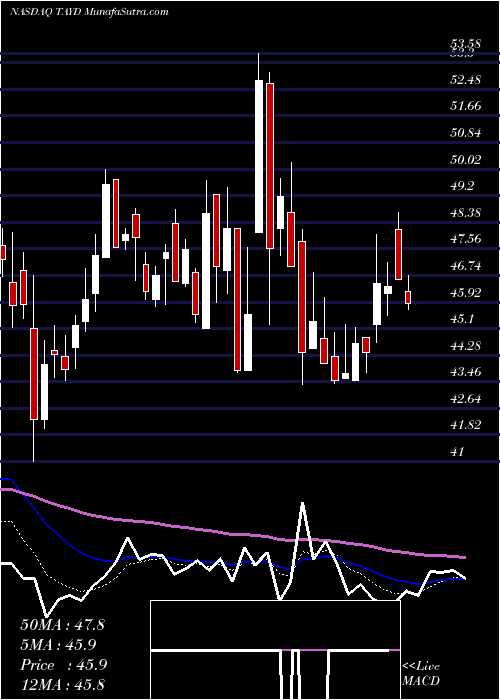500x700 pixels.
Task: Click the 43.46 price label
Action: click(x=466, y=372)
